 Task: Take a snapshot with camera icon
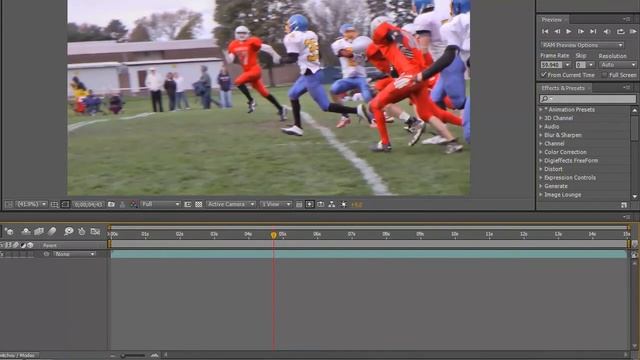(111, 204)
